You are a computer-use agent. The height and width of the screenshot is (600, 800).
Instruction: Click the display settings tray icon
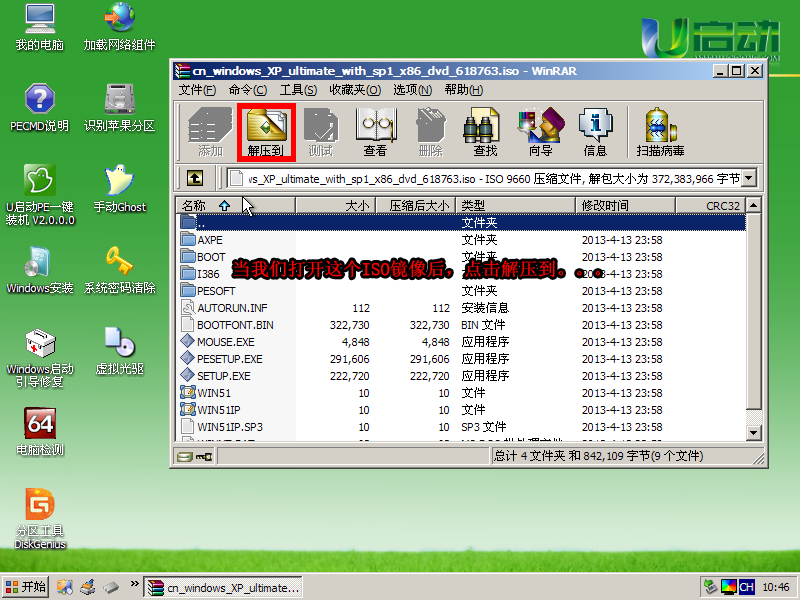pyautogui.click(x=729, y=587)
